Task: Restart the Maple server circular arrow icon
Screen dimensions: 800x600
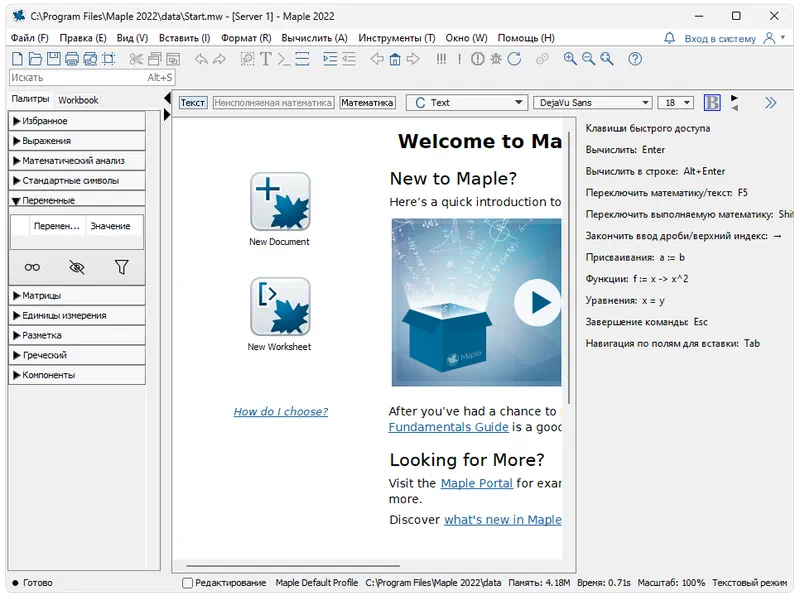Action: click(x=514, y=59)
